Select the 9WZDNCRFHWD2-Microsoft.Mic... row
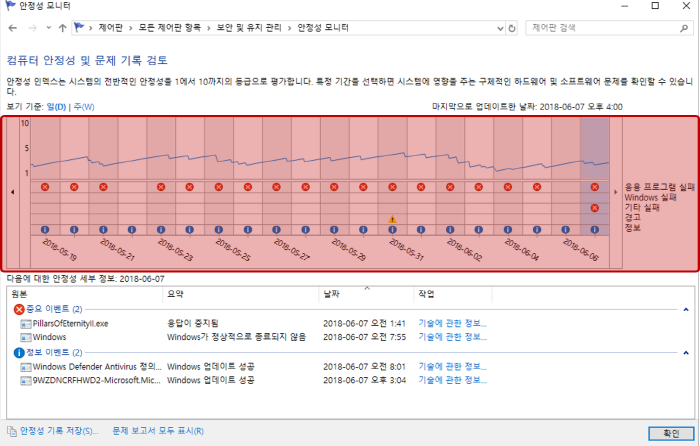 point(254,380)
